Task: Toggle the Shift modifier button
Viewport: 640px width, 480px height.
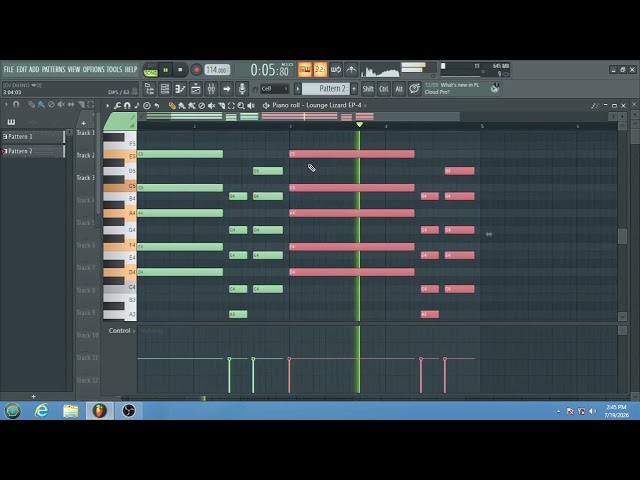Action: coord(368,89)
